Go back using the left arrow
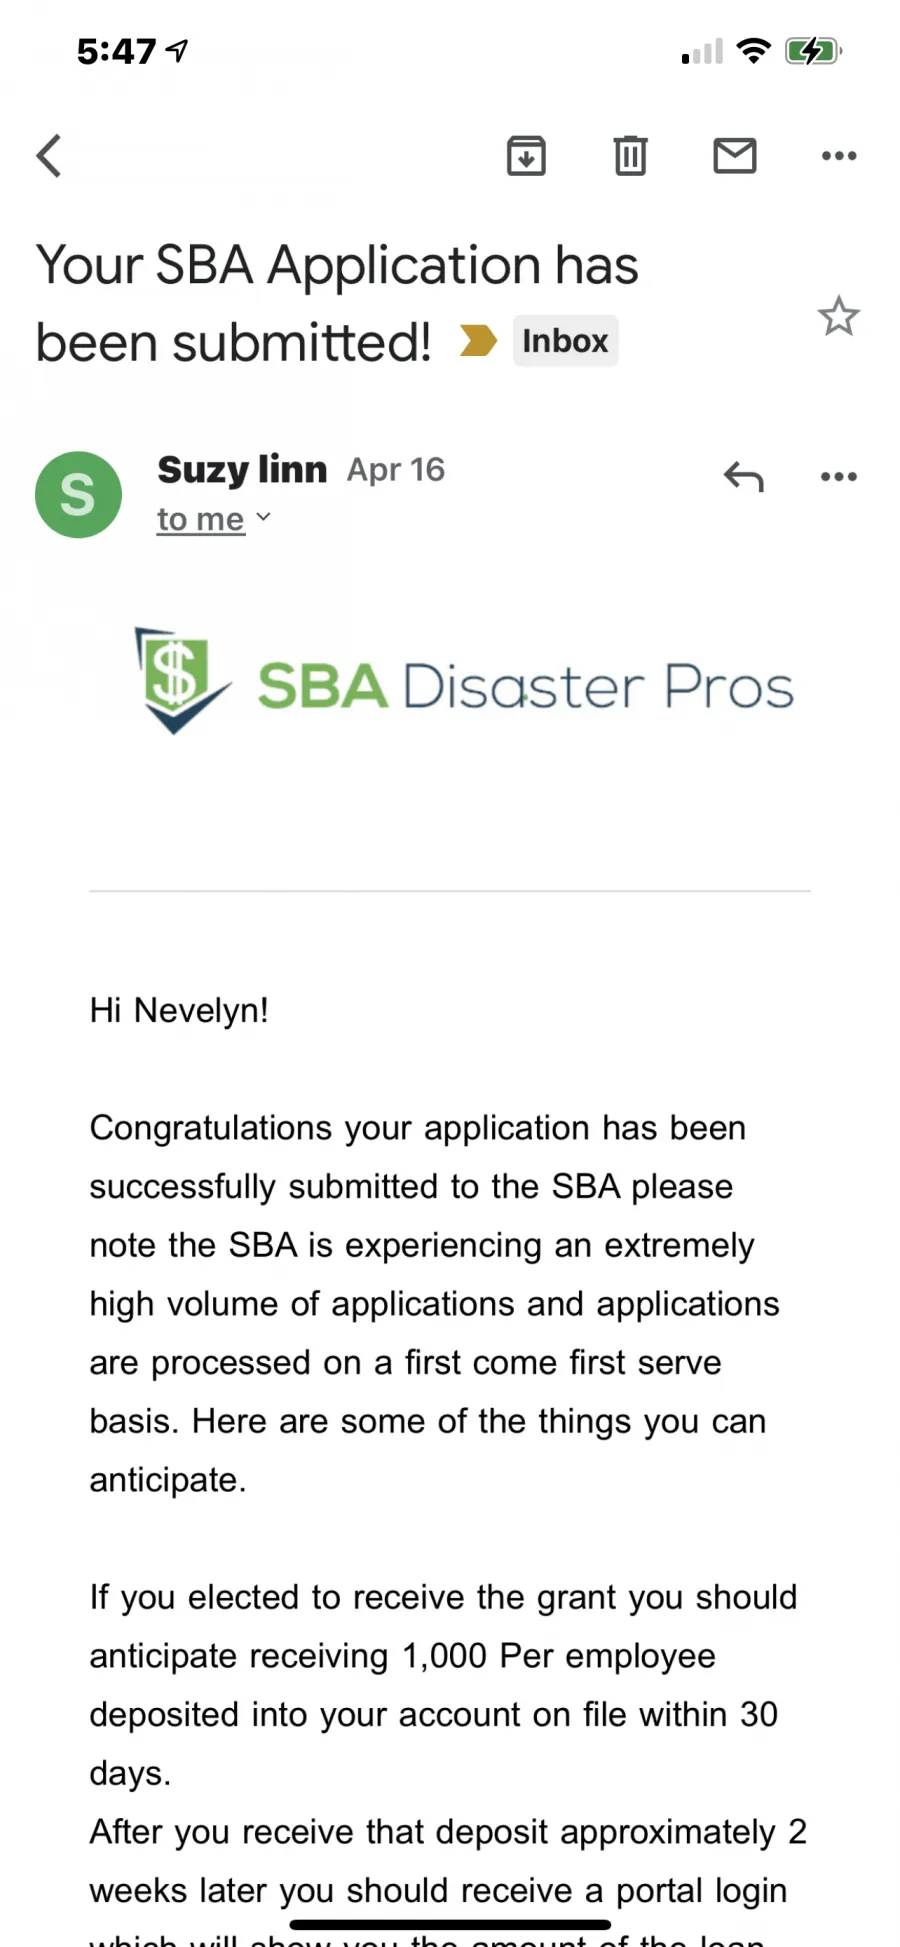 coord(49,155)
